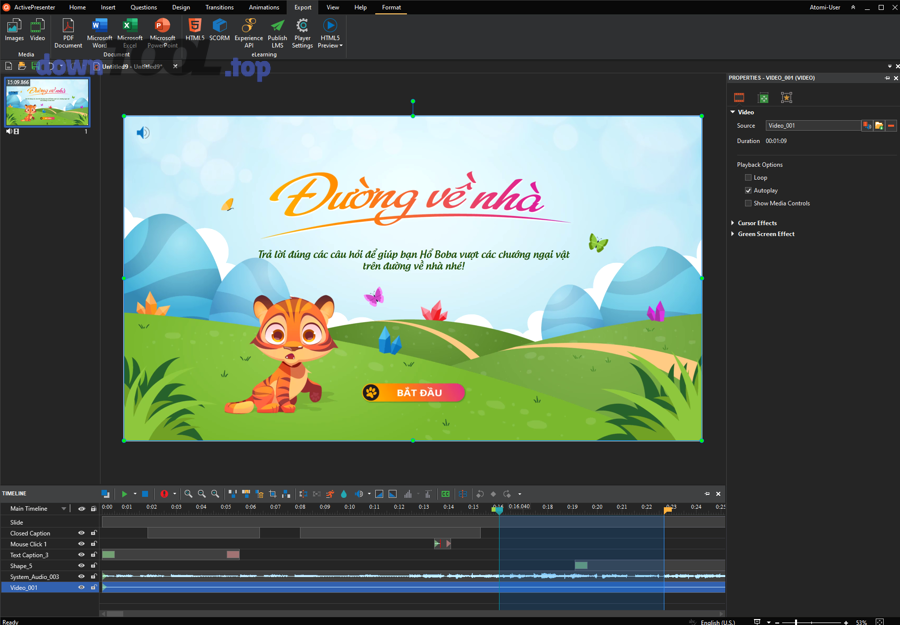Uncheck the Autoplay option
900x625 pixels.
(748, 191)
